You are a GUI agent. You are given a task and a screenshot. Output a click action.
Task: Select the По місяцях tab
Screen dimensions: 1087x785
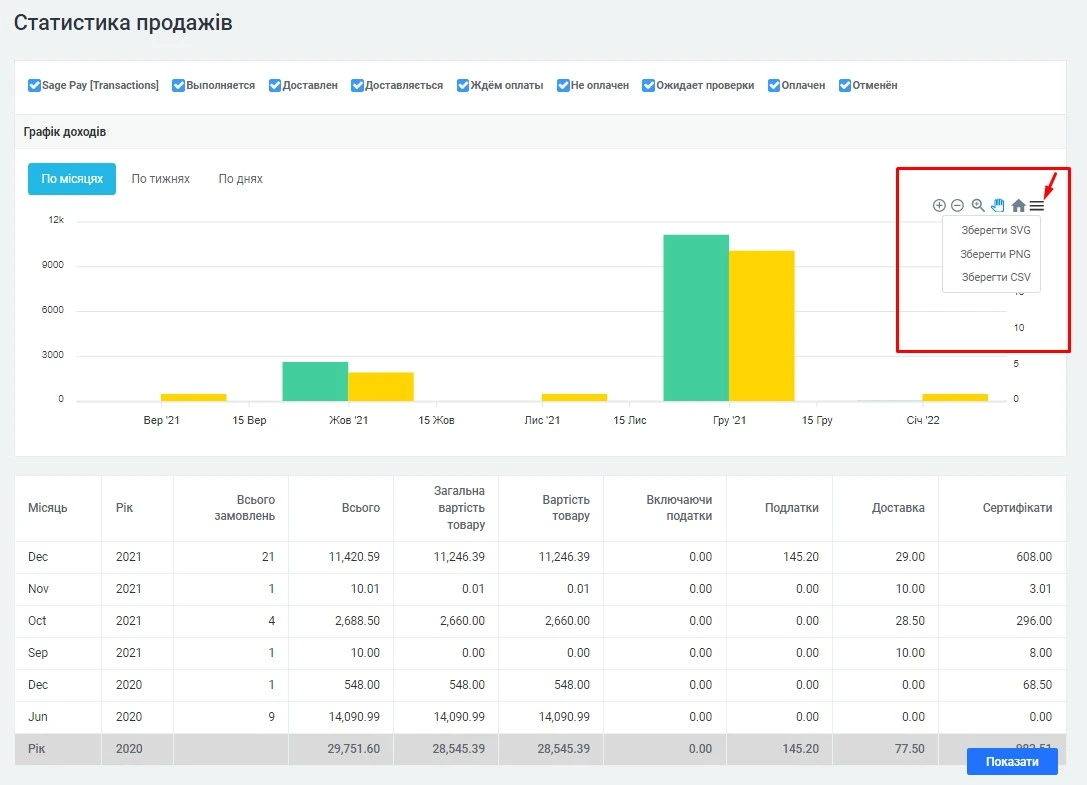[72, 179]
